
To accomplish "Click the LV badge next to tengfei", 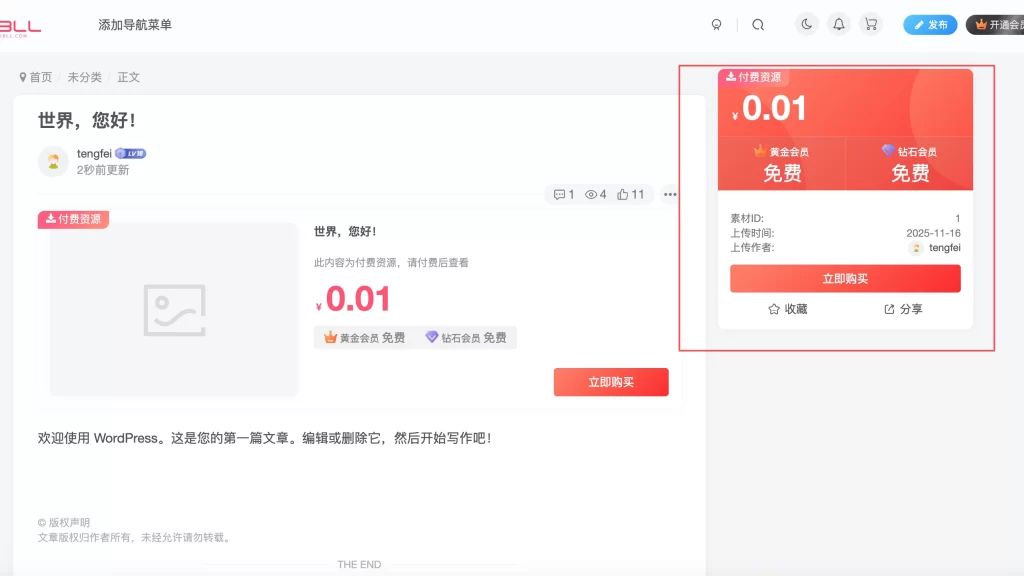I will click(131, 153).
